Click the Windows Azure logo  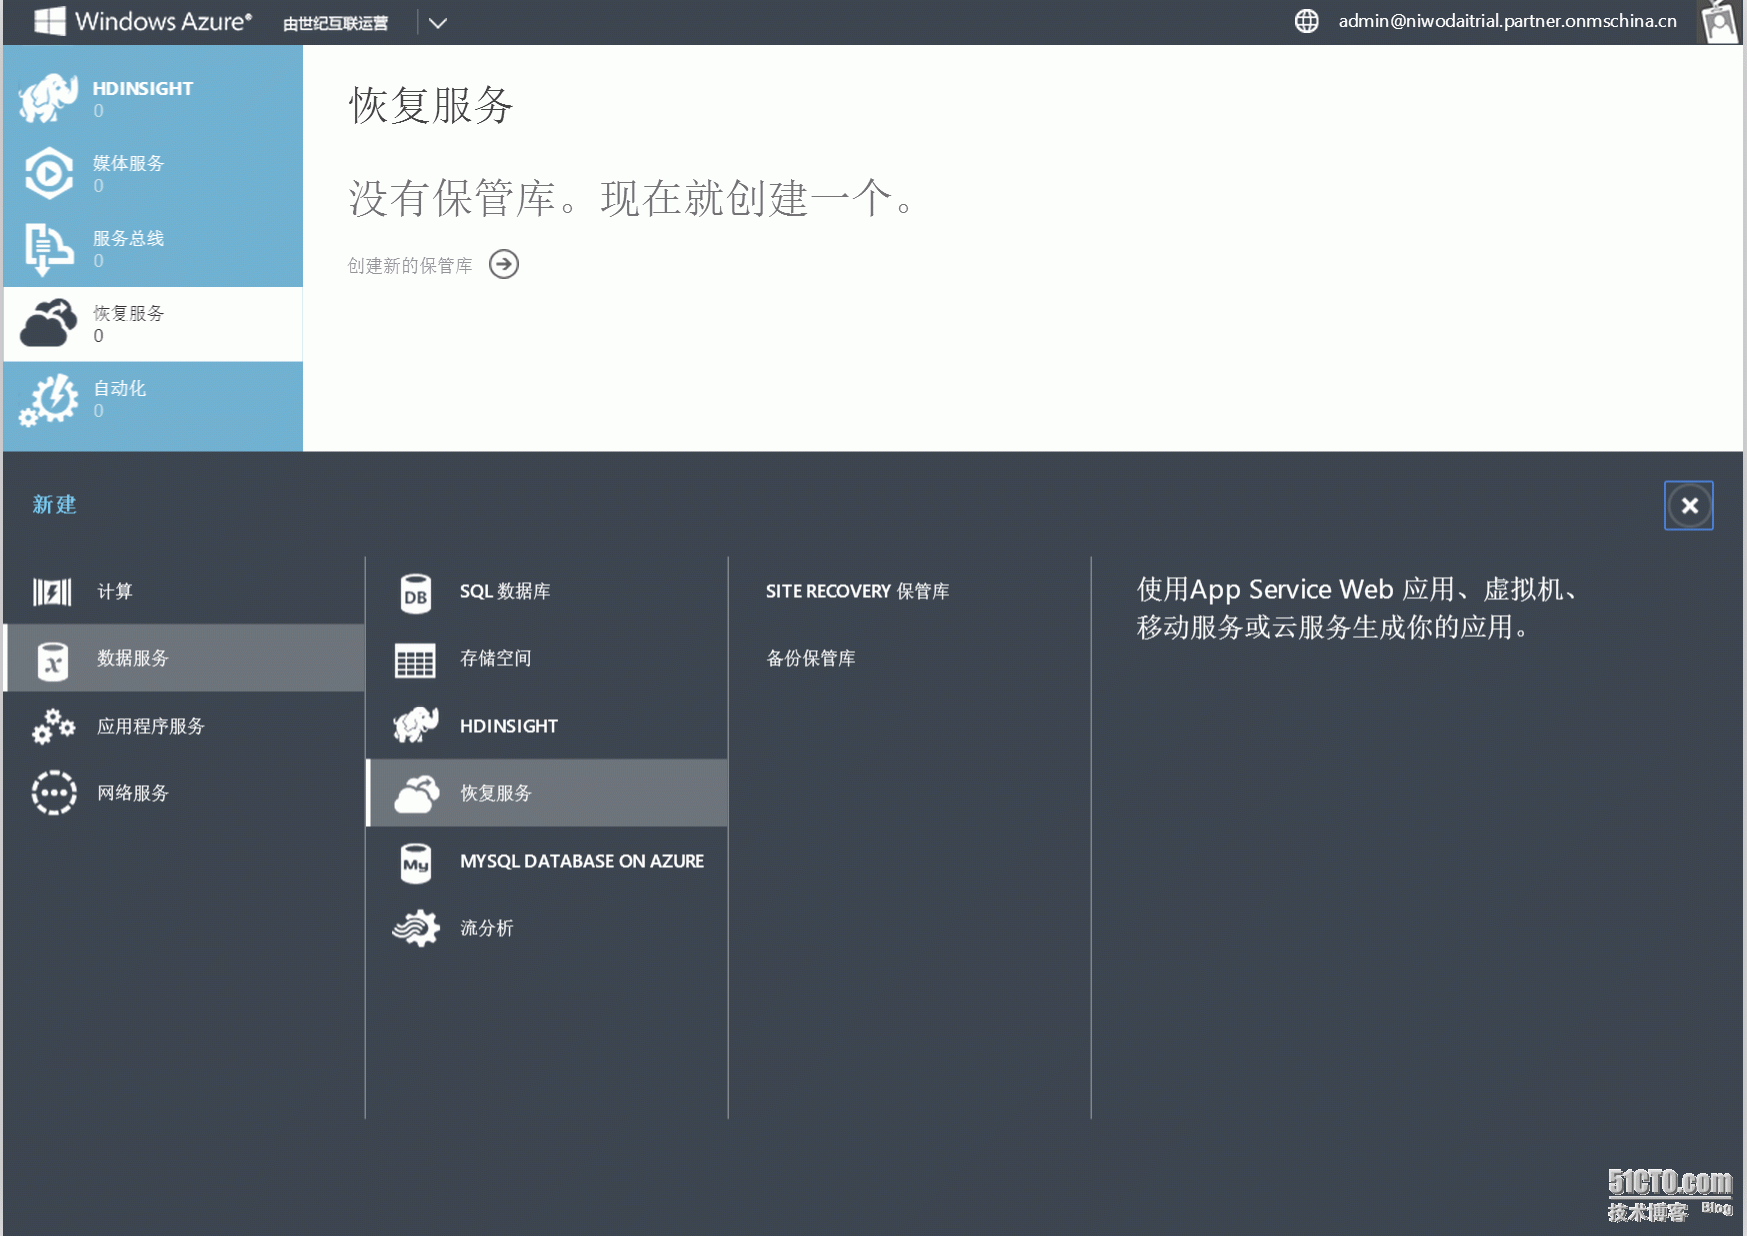[142, 21]
